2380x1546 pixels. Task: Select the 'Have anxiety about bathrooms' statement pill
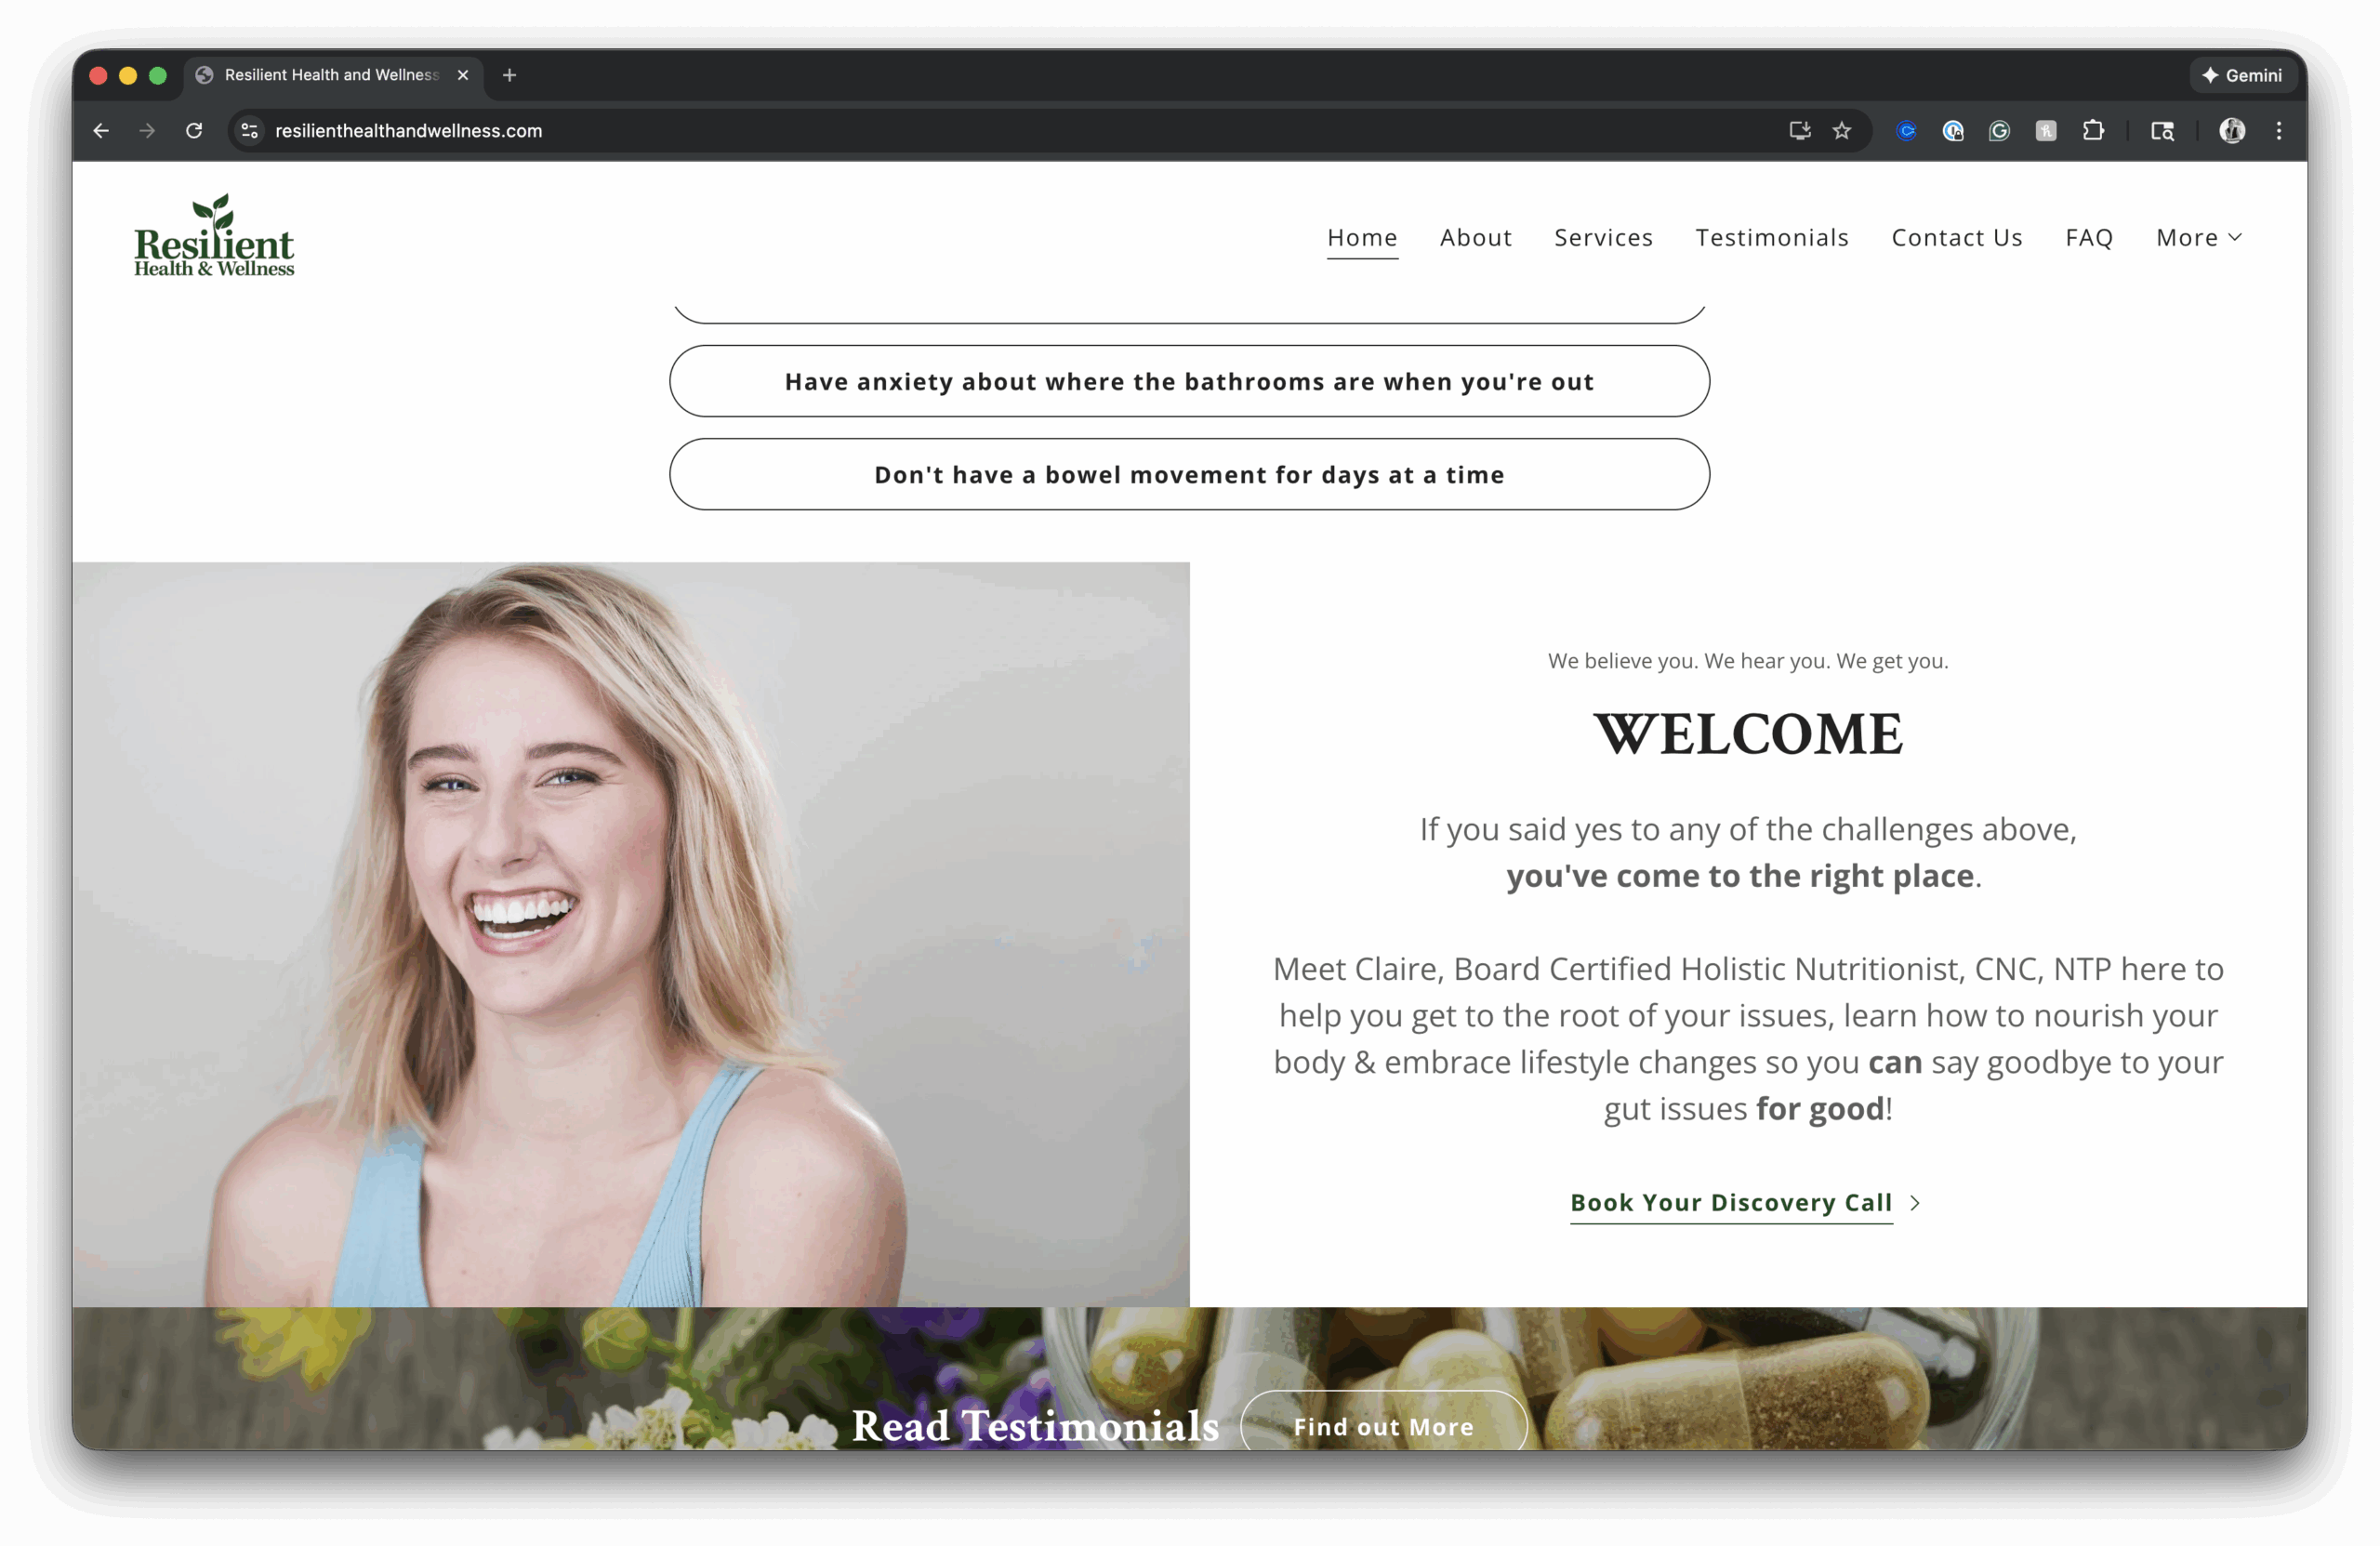coord(1188,381)
